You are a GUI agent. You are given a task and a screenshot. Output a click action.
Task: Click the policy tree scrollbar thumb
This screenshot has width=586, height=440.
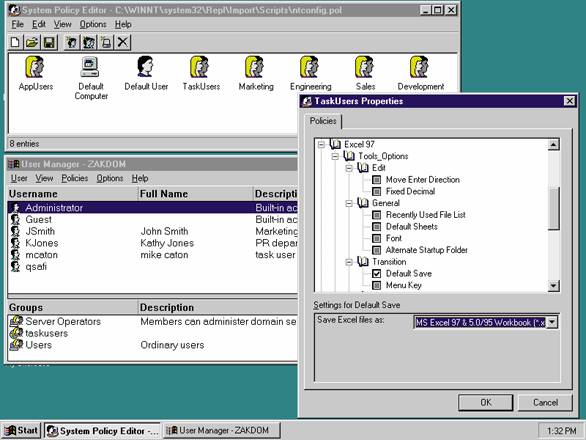point(553,208)
